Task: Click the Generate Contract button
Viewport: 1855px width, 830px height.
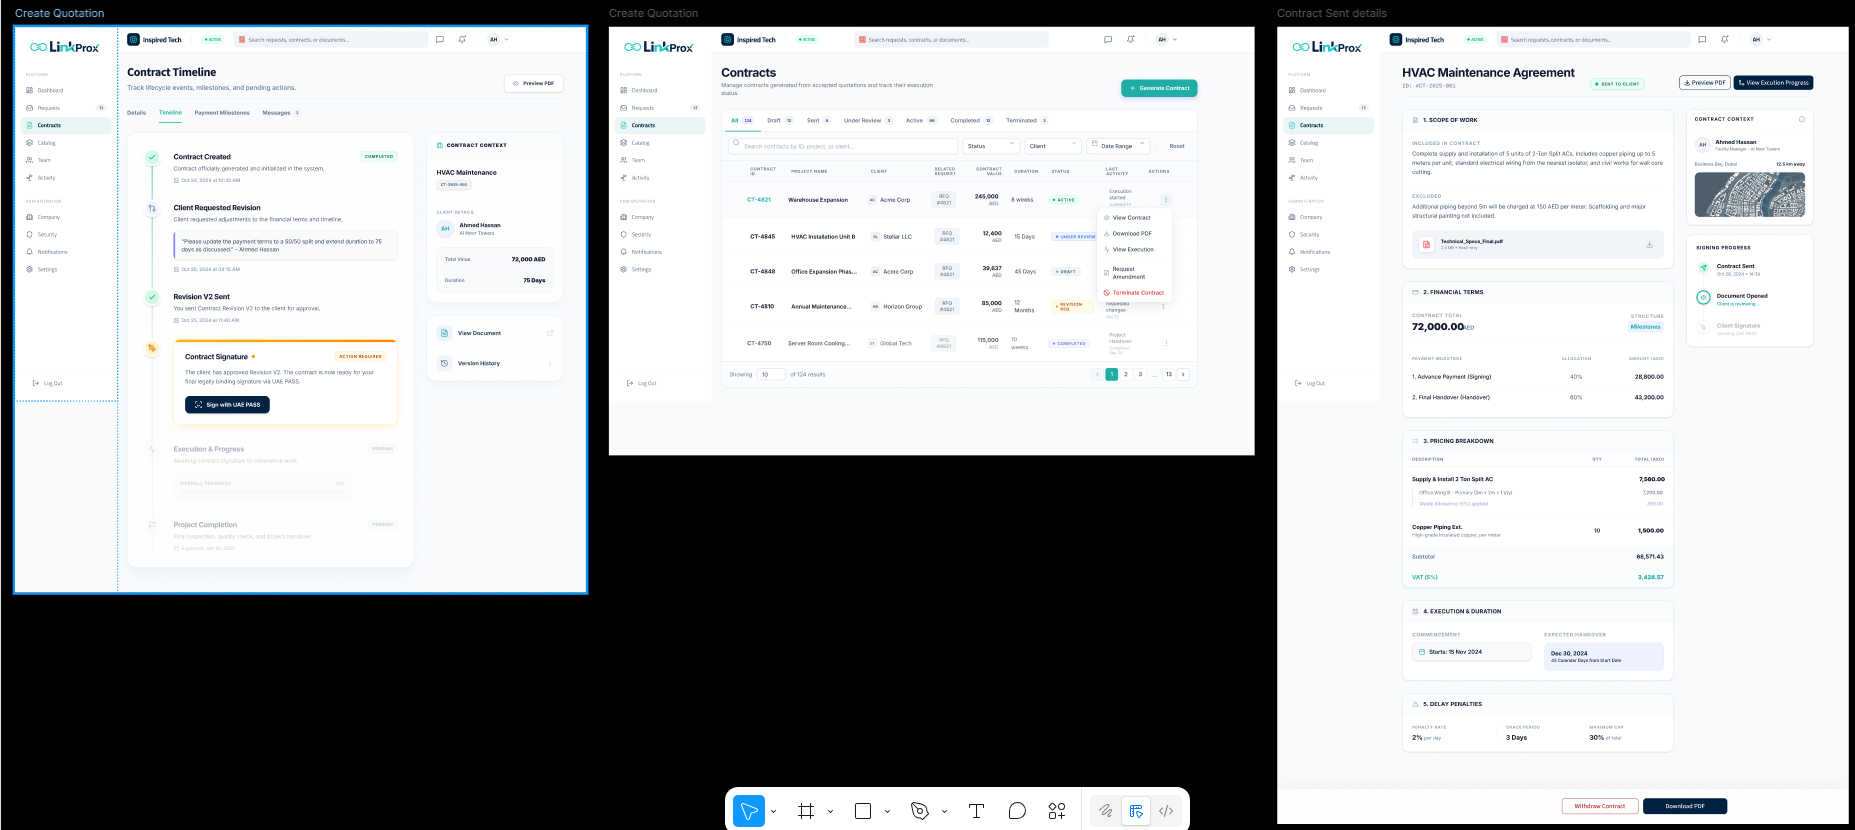Action: [x=1159, y=88]
